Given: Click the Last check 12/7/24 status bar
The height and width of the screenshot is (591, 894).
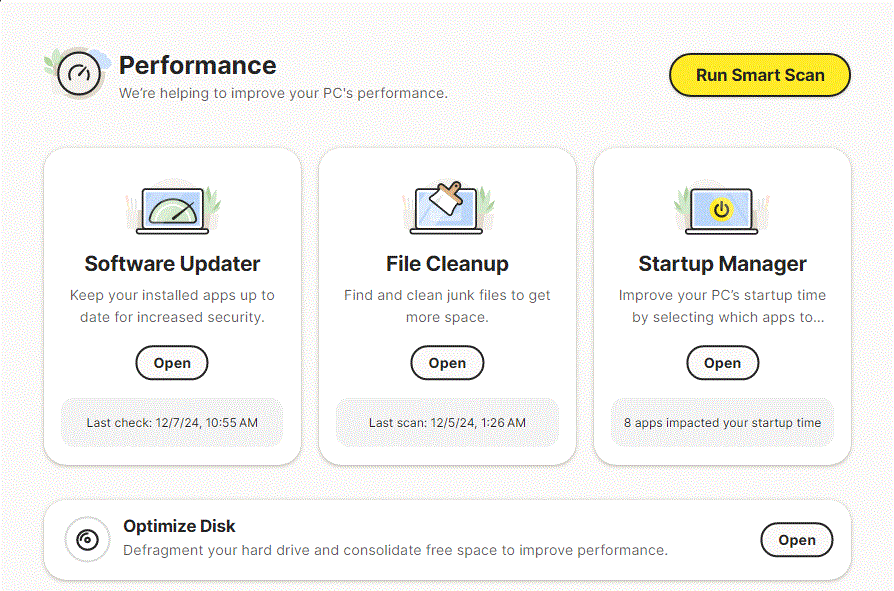Looking at the screenshot, I should click(x=172, y=423).
